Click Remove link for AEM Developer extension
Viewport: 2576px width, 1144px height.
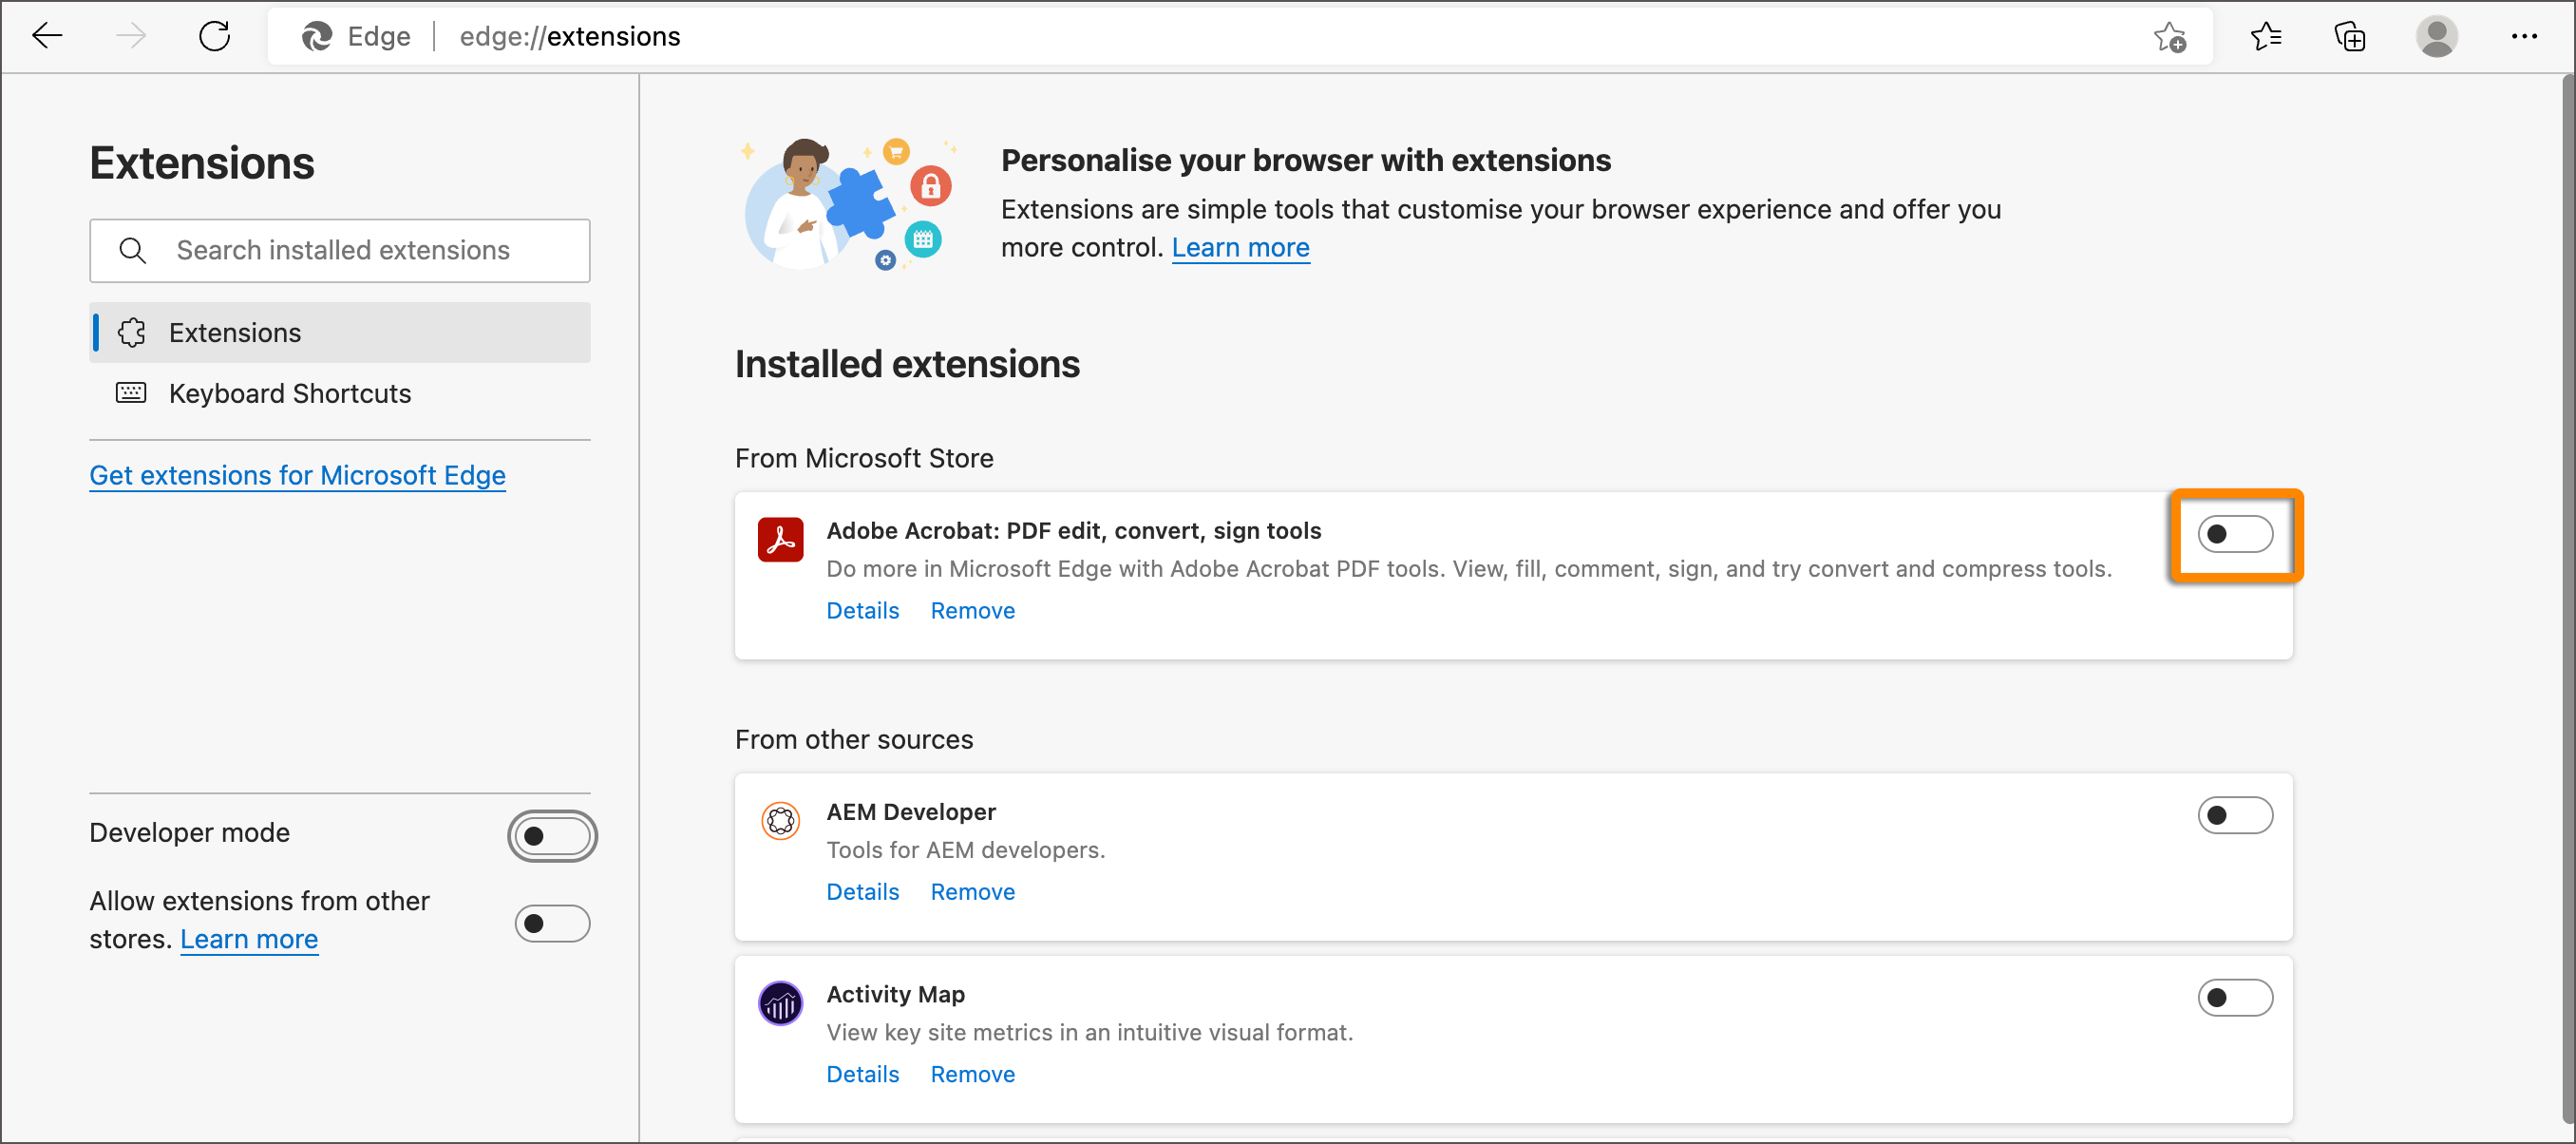[973, 891]
